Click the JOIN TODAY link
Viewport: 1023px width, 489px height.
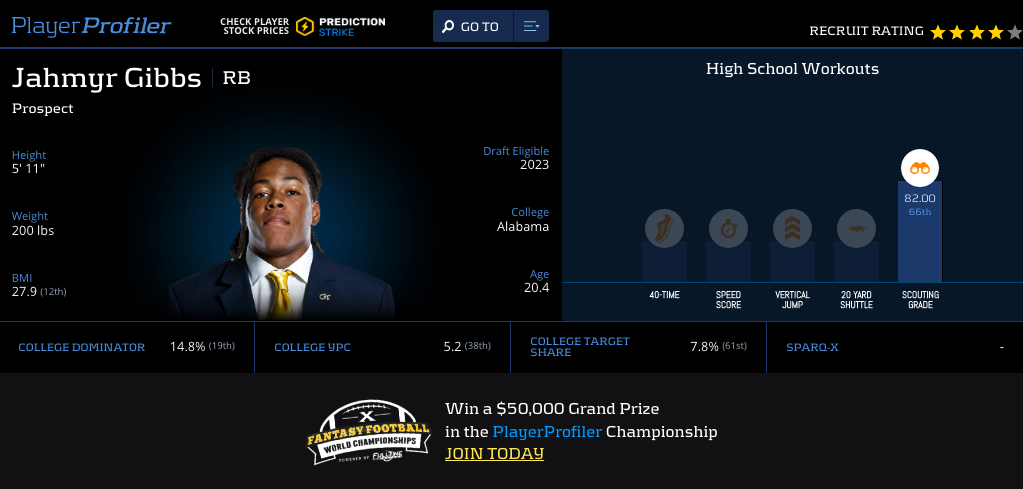(x=494, y=453)
